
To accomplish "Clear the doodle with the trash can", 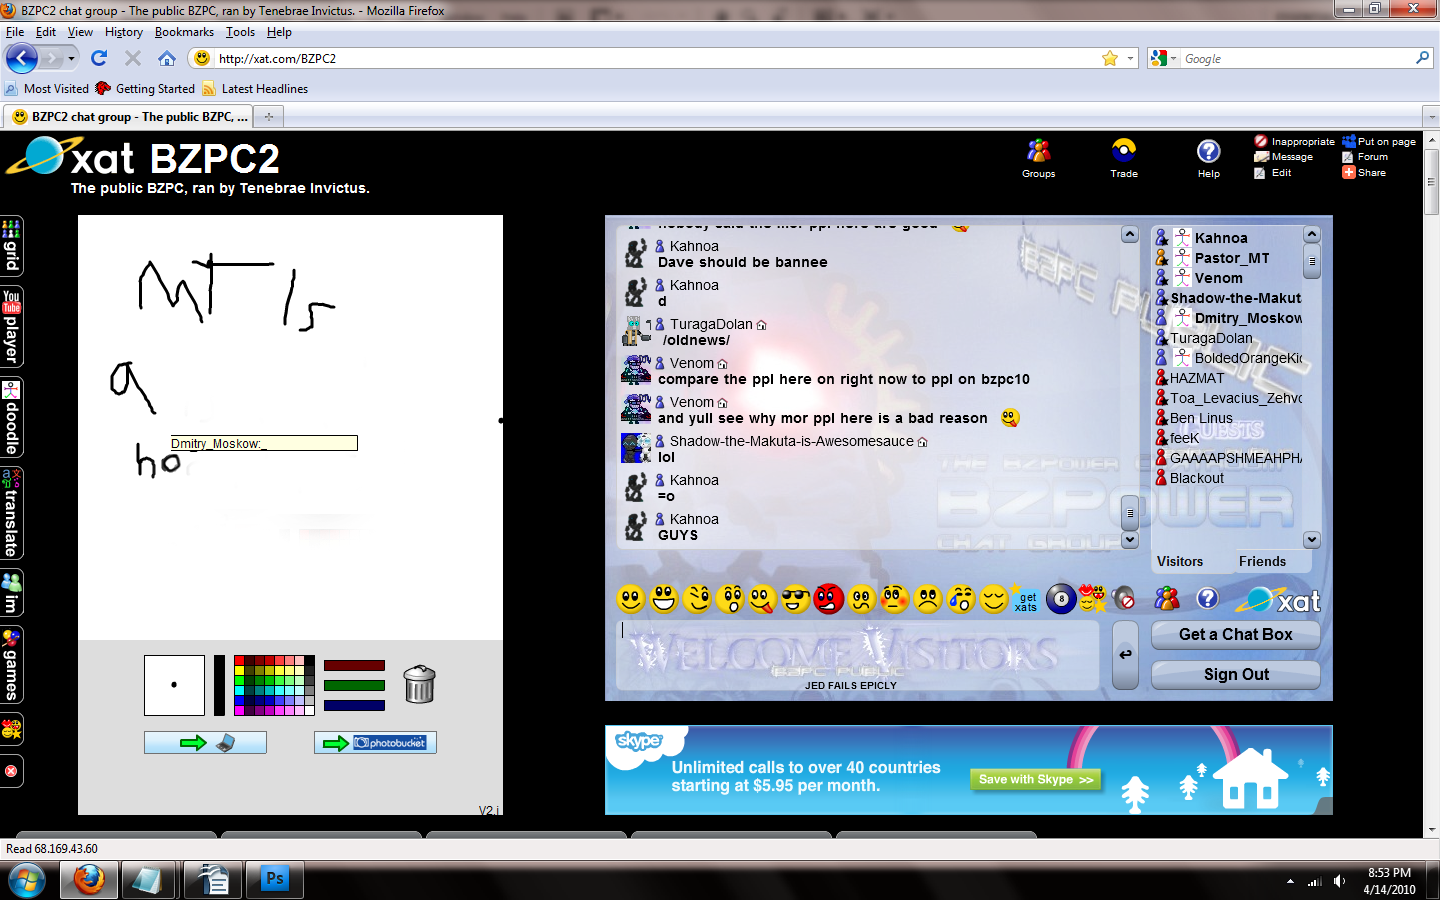I will click(x=419, y=685).
